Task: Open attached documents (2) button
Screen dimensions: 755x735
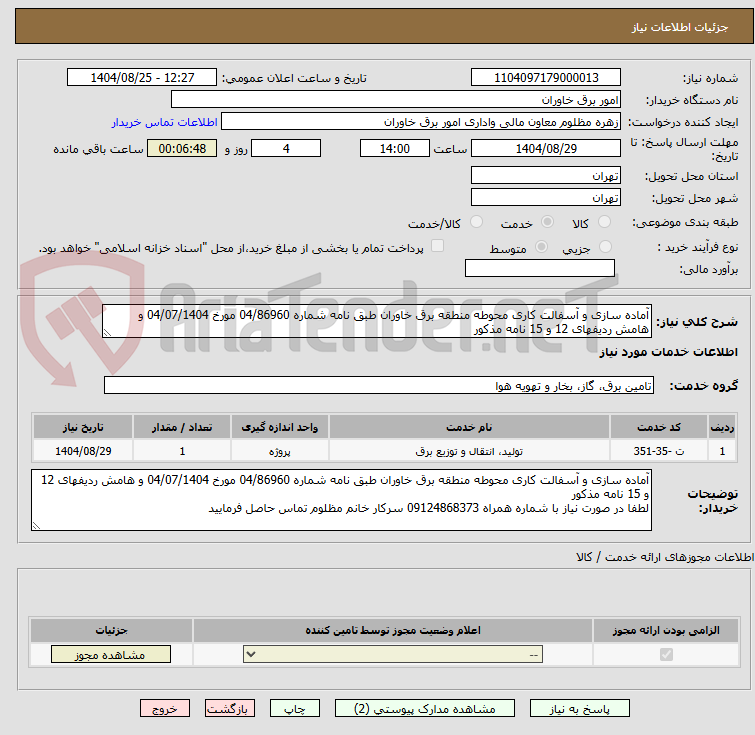Action: coord(425,709)
